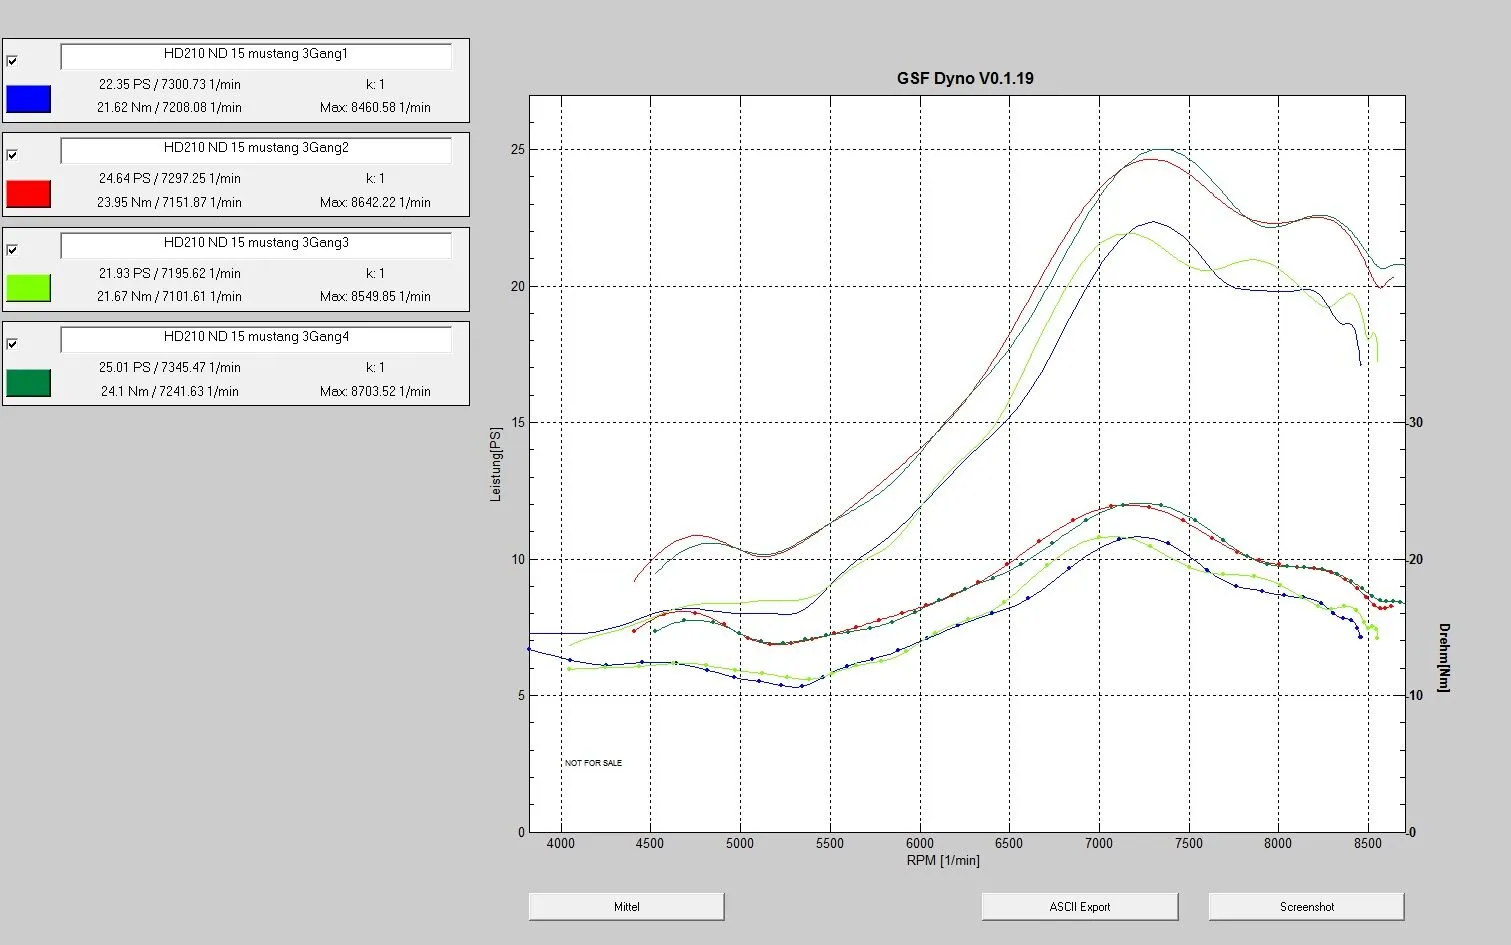This screenshot has height=945, width=1511.
Task: Click the 'GSF Dyno V0.1.19' chart title
Action: point(964,78)
